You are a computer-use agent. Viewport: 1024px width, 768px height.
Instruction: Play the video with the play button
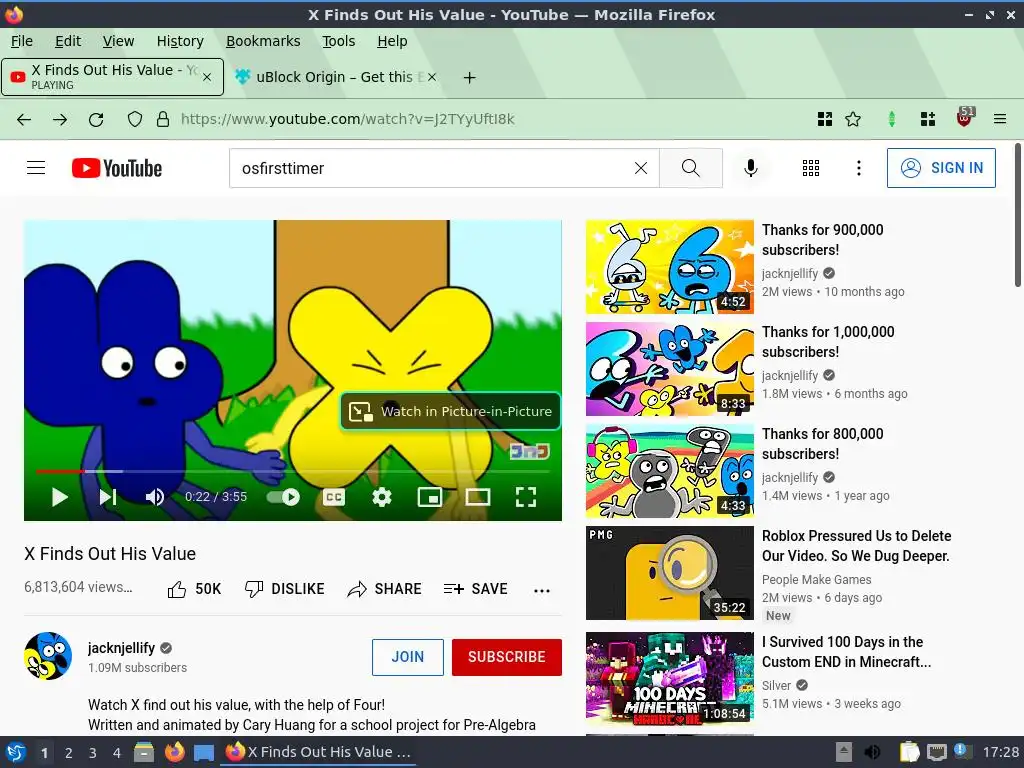click(x=59, y=497)
